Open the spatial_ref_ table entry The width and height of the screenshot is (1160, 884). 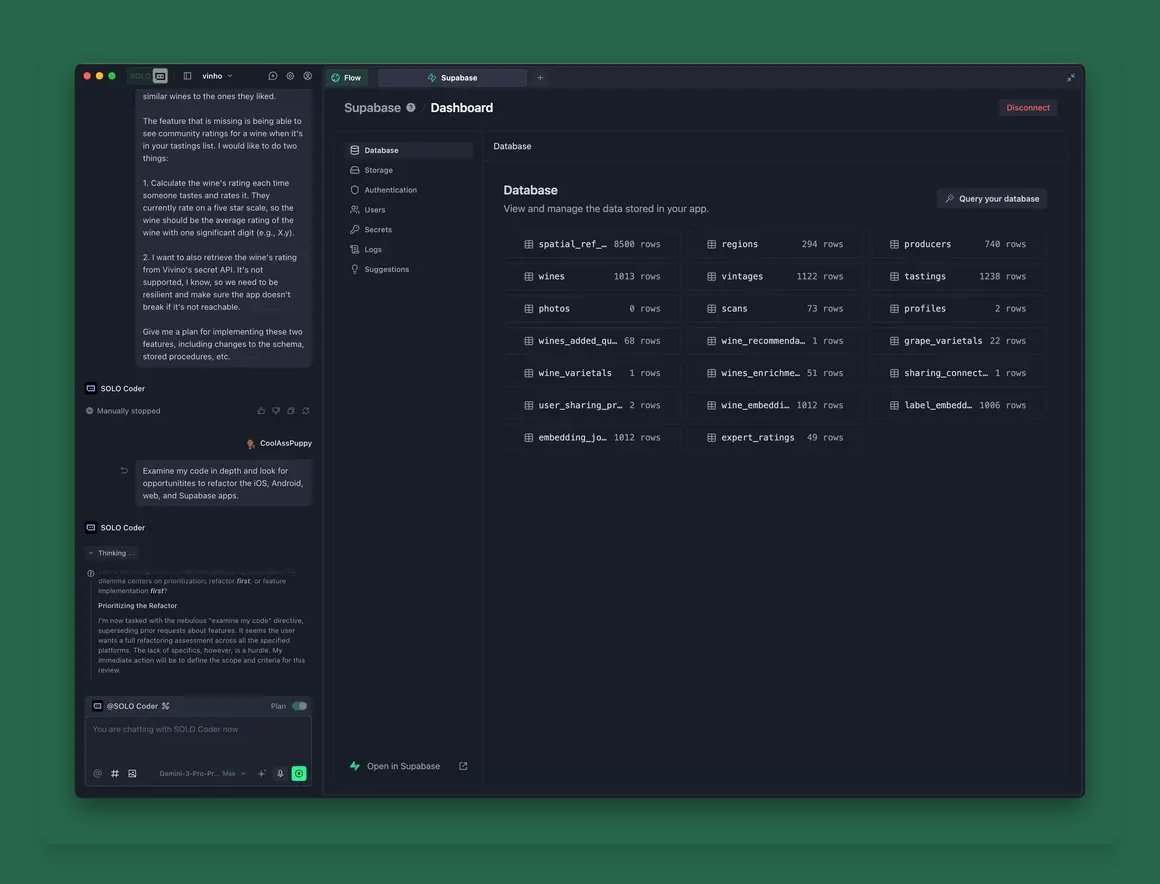[x=592, y=244]
